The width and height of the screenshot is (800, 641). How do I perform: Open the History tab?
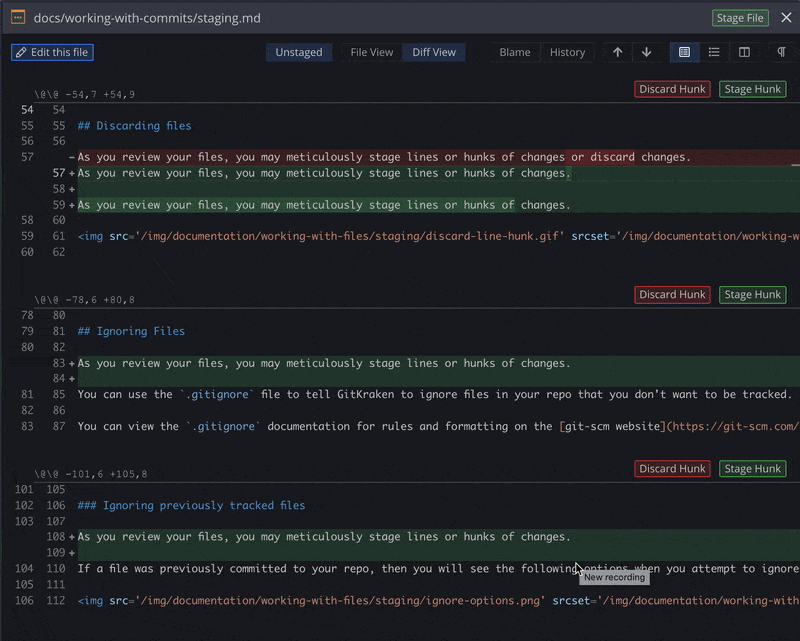567,52
